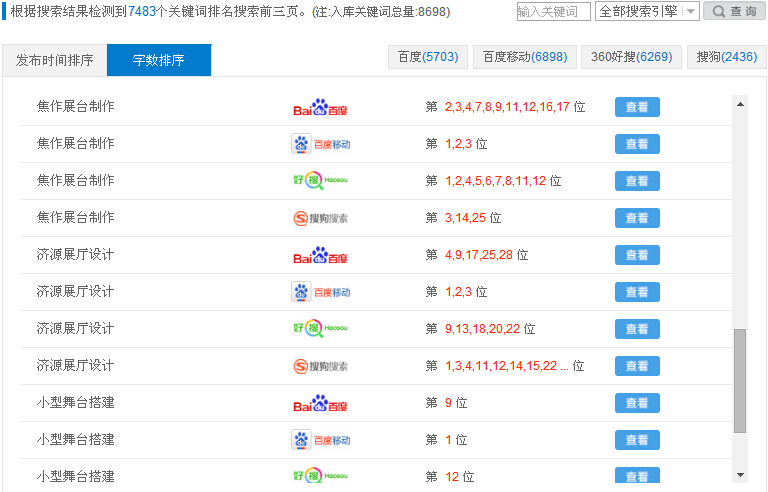768x492 pixels.
Task: Click Haosou logo in 焦作展台制作 row
Action: 320,180
